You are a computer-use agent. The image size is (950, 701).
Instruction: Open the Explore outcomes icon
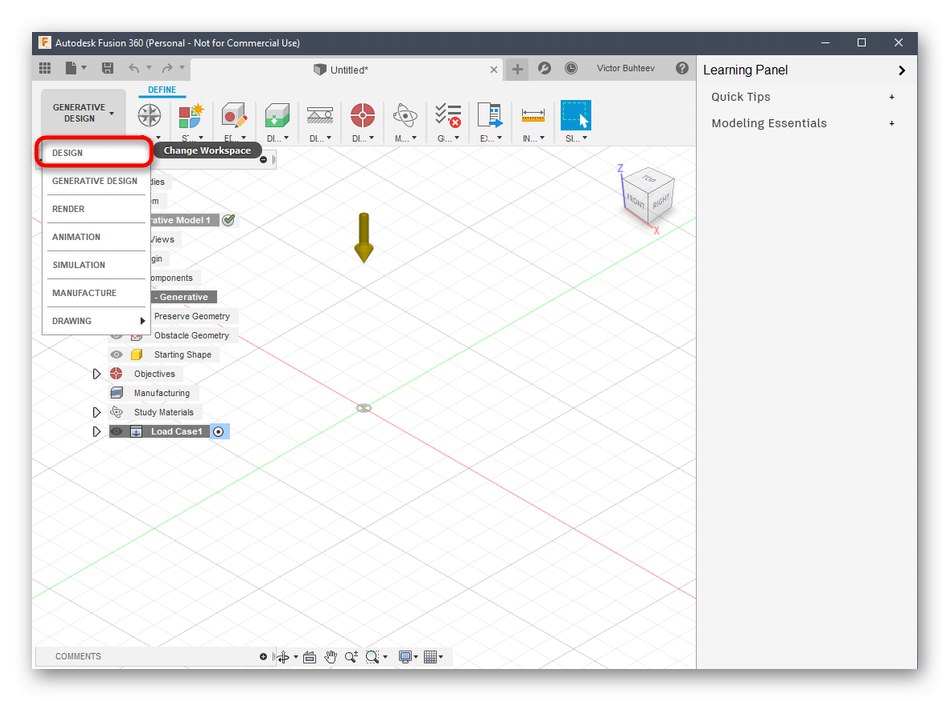pos(490,115)
